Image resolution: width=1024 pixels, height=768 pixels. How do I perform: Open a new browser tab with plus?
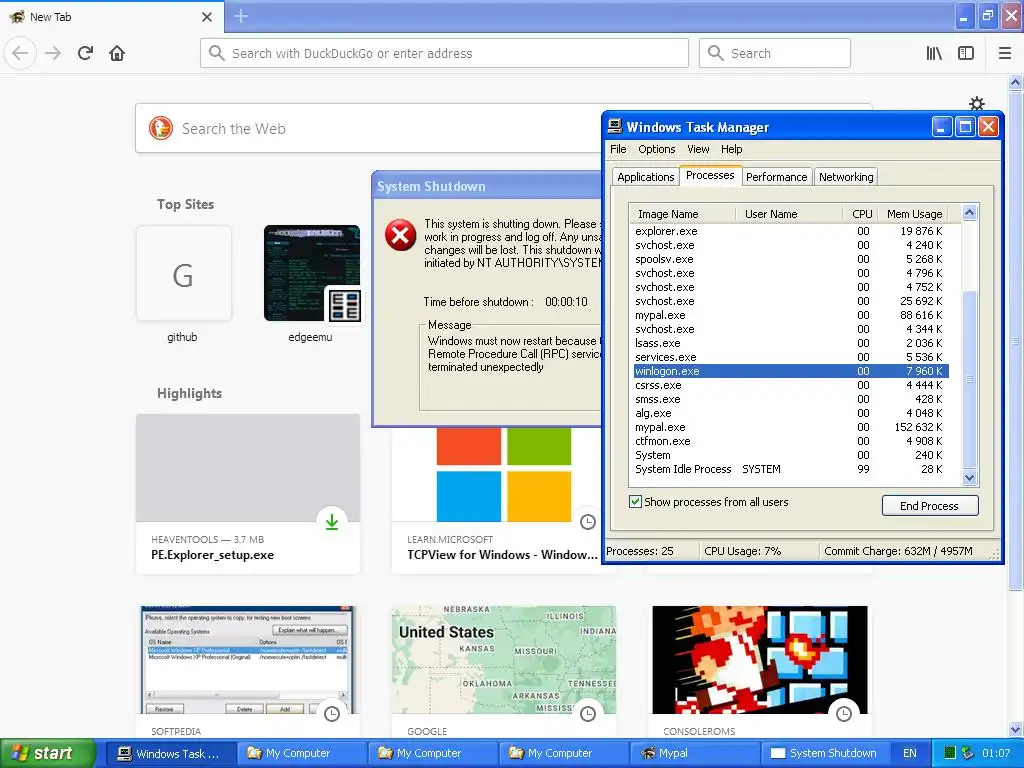click(241, 16)
